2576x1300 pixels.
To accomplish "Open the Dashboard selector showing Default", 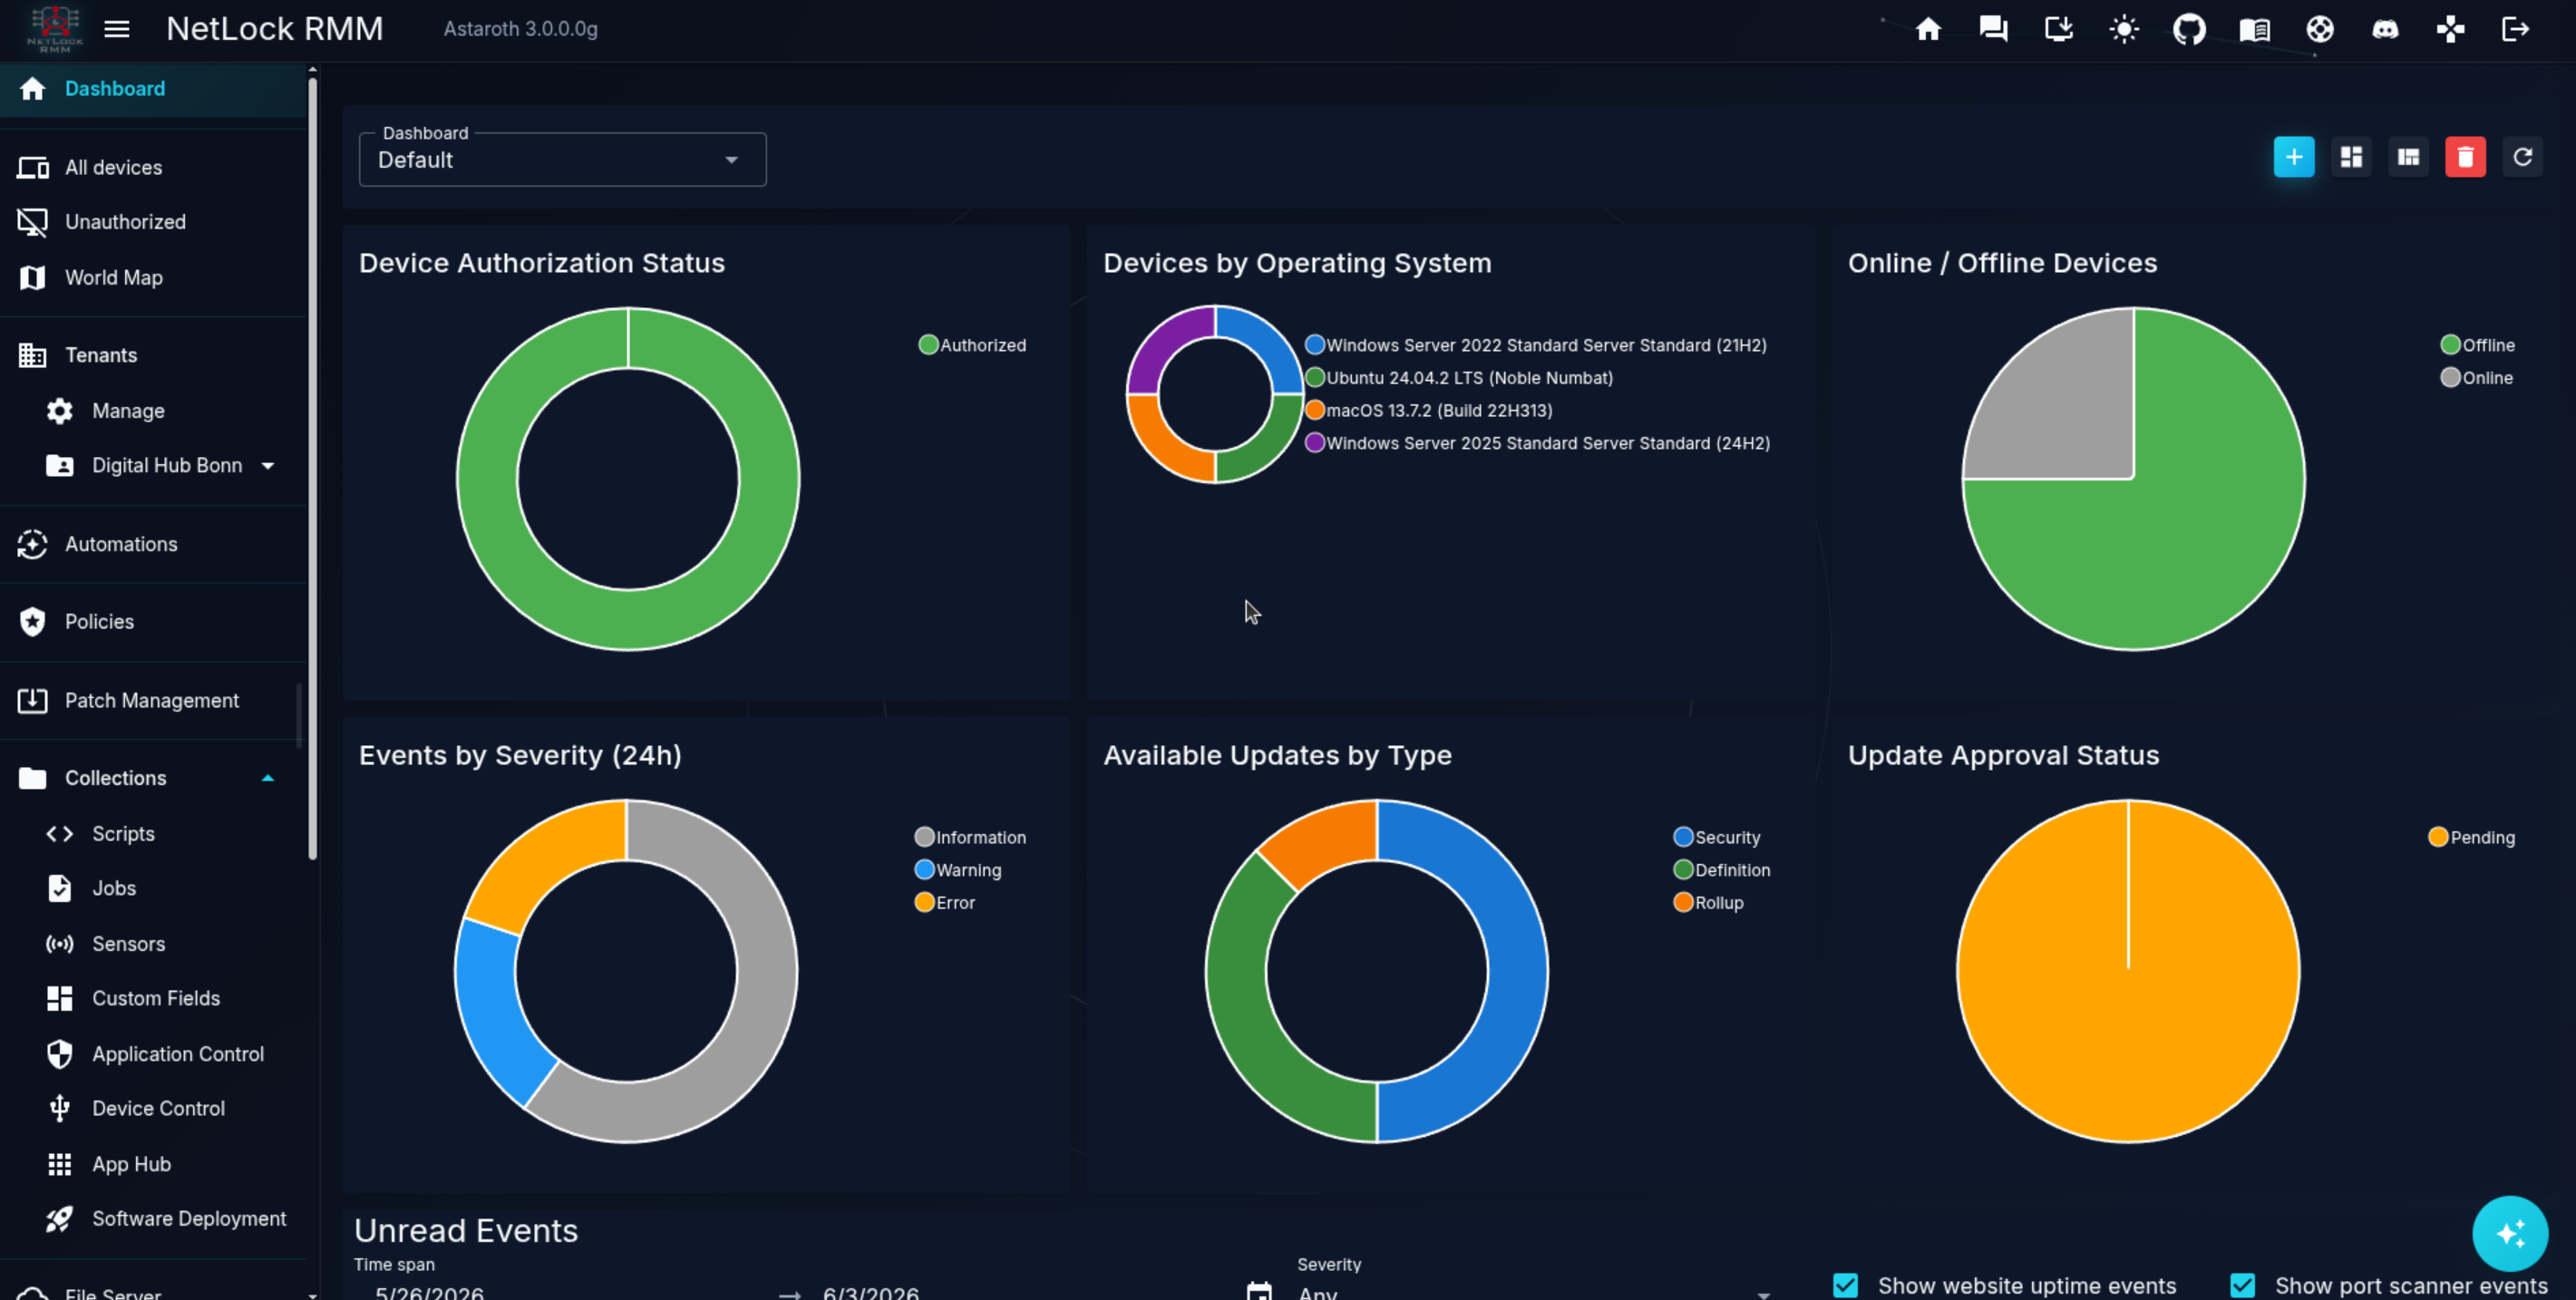I will point(563,159).
